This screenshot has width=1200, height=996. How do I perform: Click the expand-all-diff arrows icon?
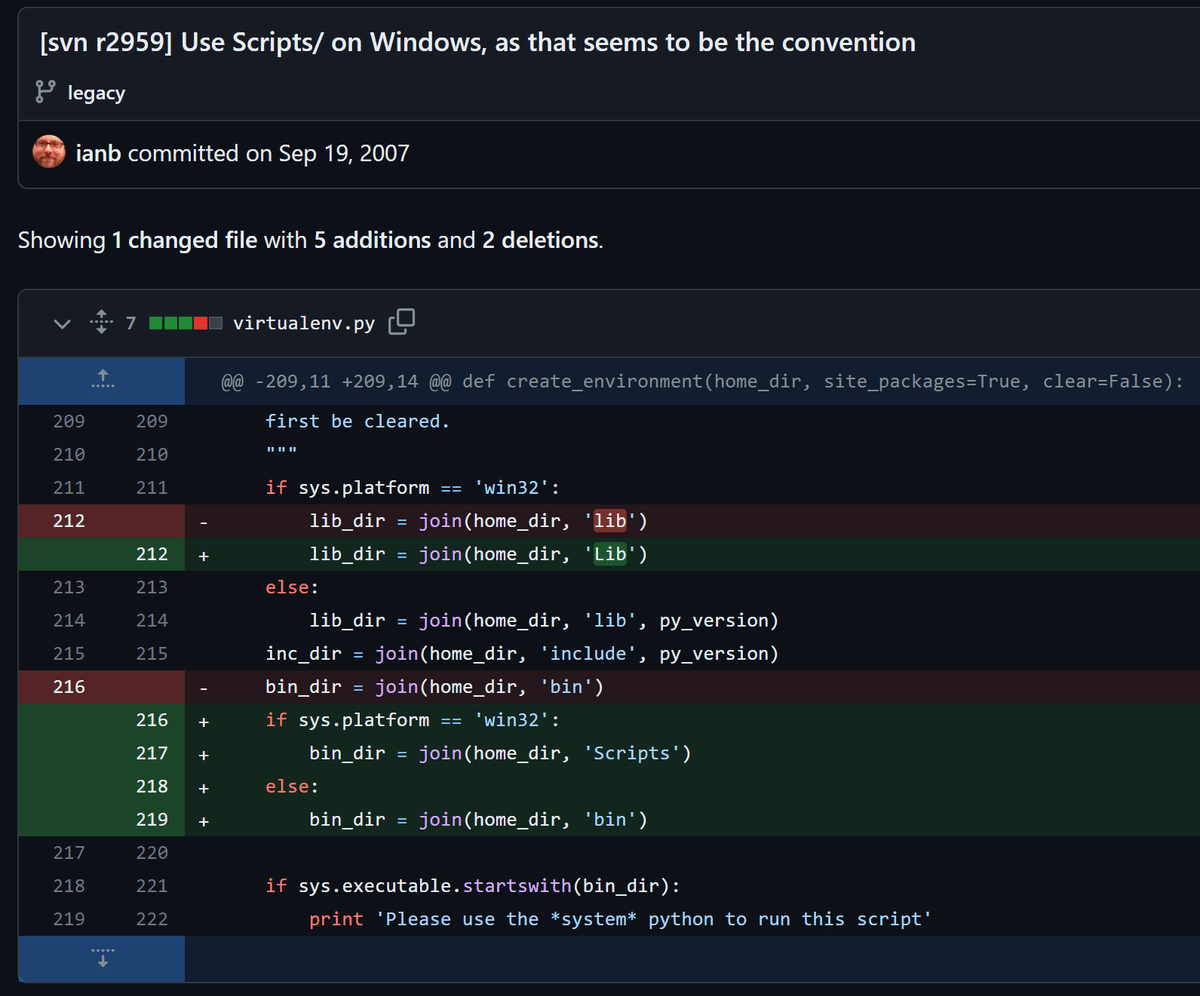pos(101,322)
